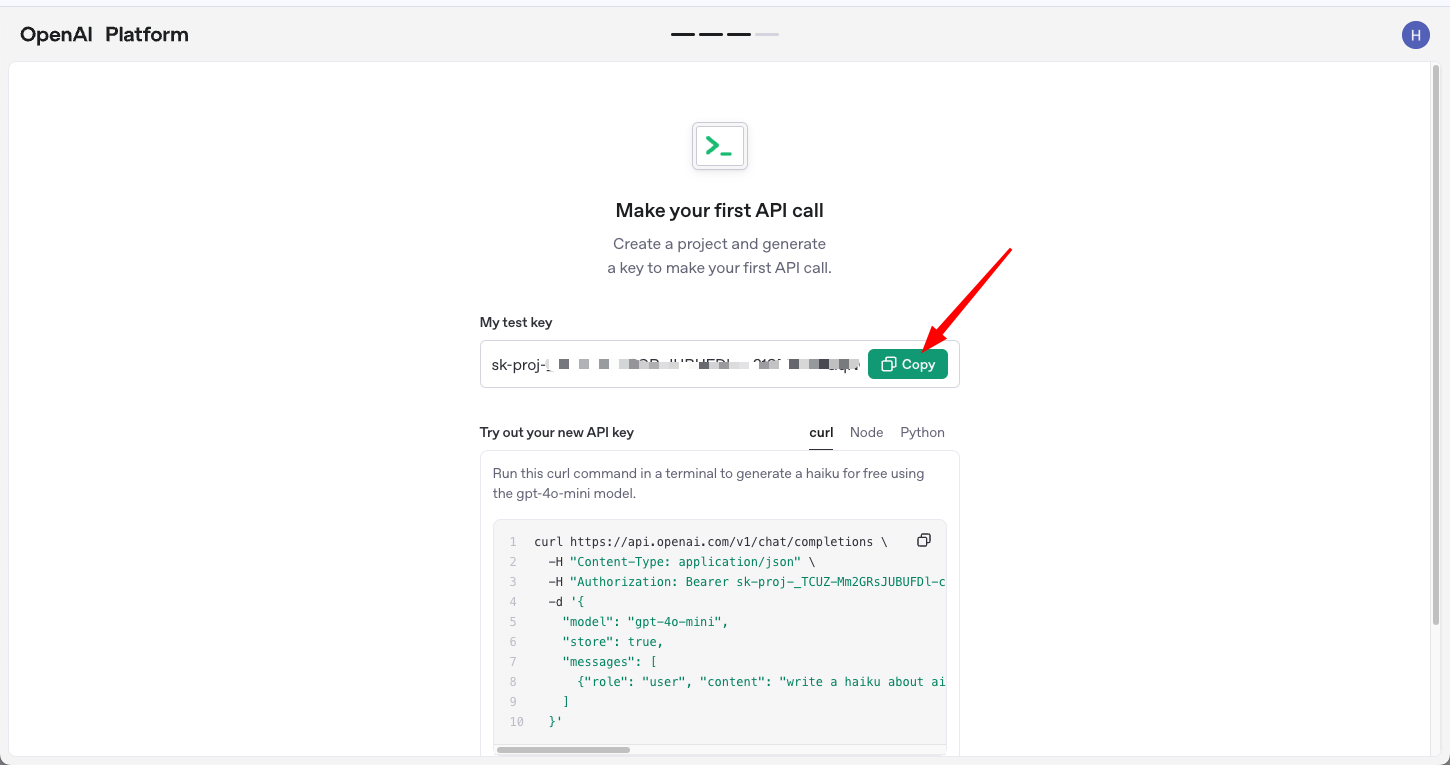Click the OpenAI Platform logo
Image resolution: width=1450 pixels, height=765 pixels.
point(104,35)
